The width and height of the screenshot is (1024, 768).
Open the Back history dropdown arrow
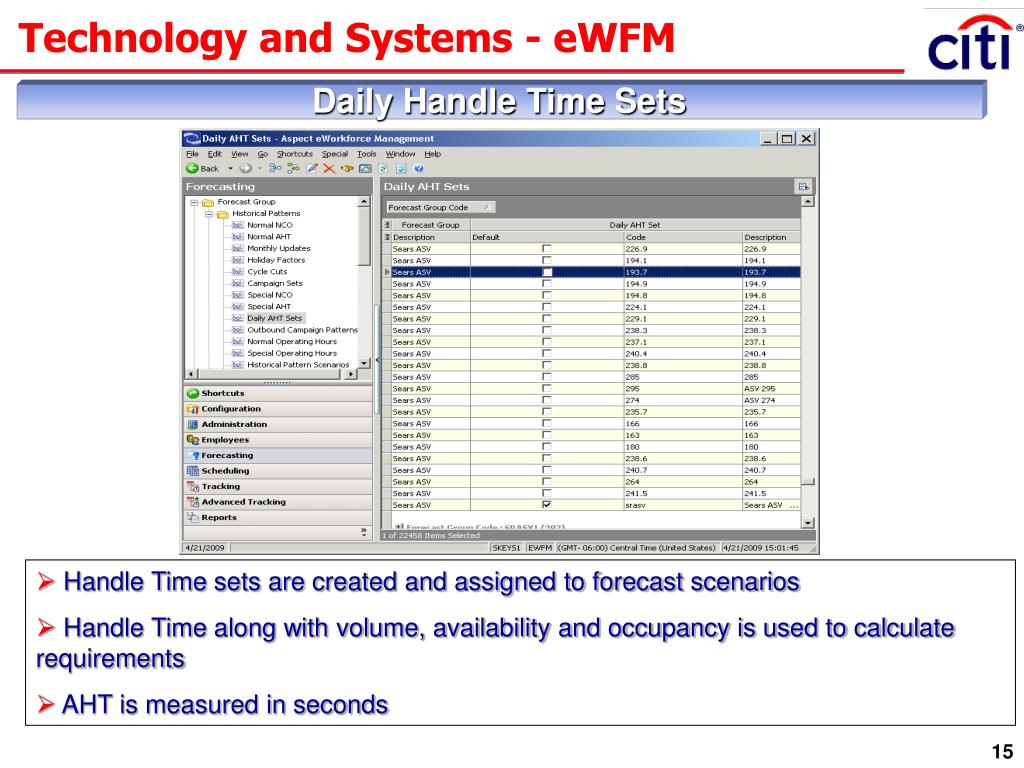click(230, 168)
